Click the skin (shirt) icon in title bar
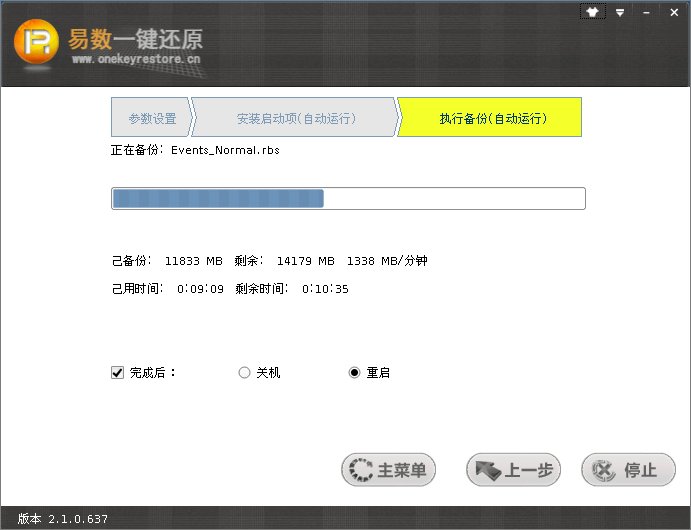The image size is (691, 530). (592, 12)
